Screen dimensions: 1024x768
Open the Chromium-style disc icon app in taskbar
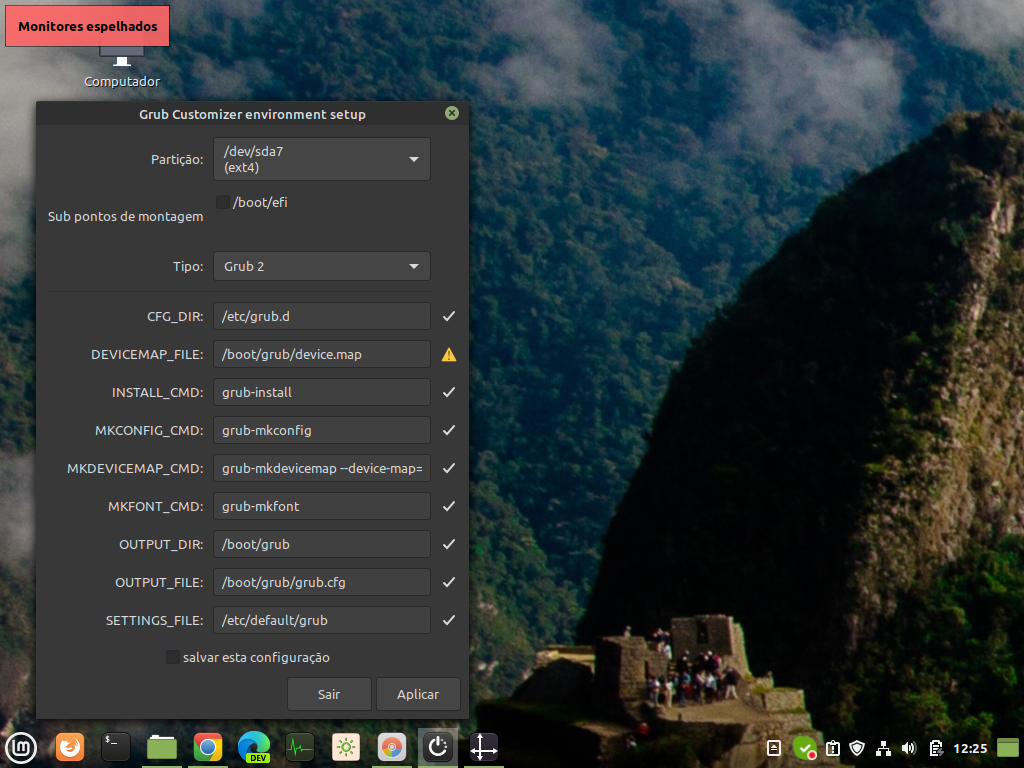(392, 747)
